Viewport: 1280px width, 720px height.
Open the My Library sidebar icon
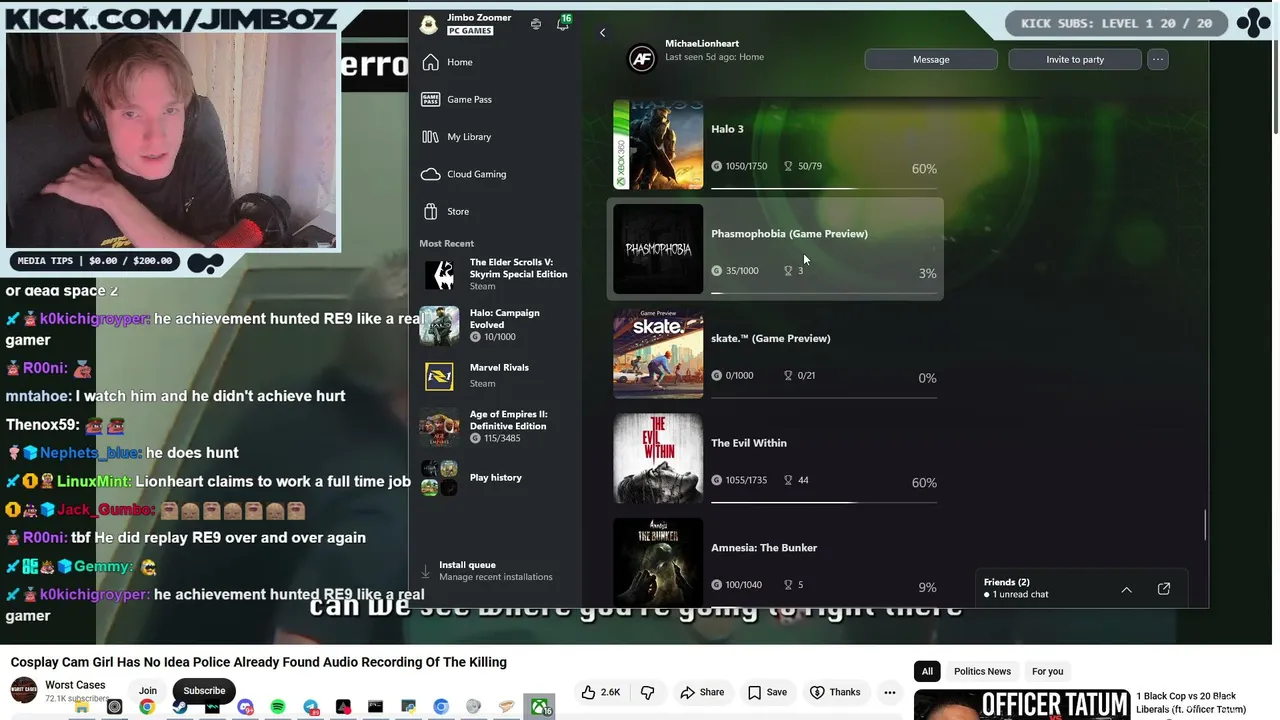coord(430,137)
